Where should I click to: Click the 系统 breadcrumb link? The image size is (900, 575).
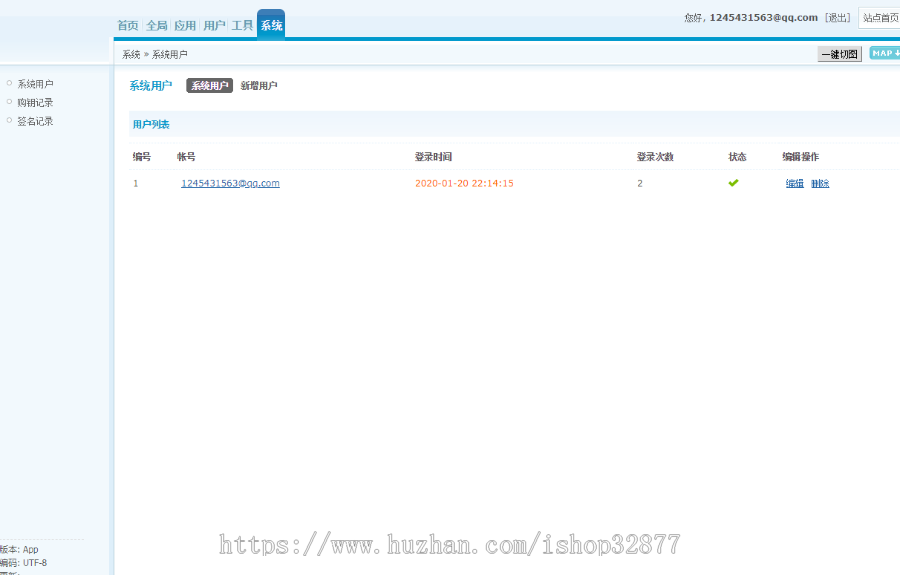click(131, 55)
